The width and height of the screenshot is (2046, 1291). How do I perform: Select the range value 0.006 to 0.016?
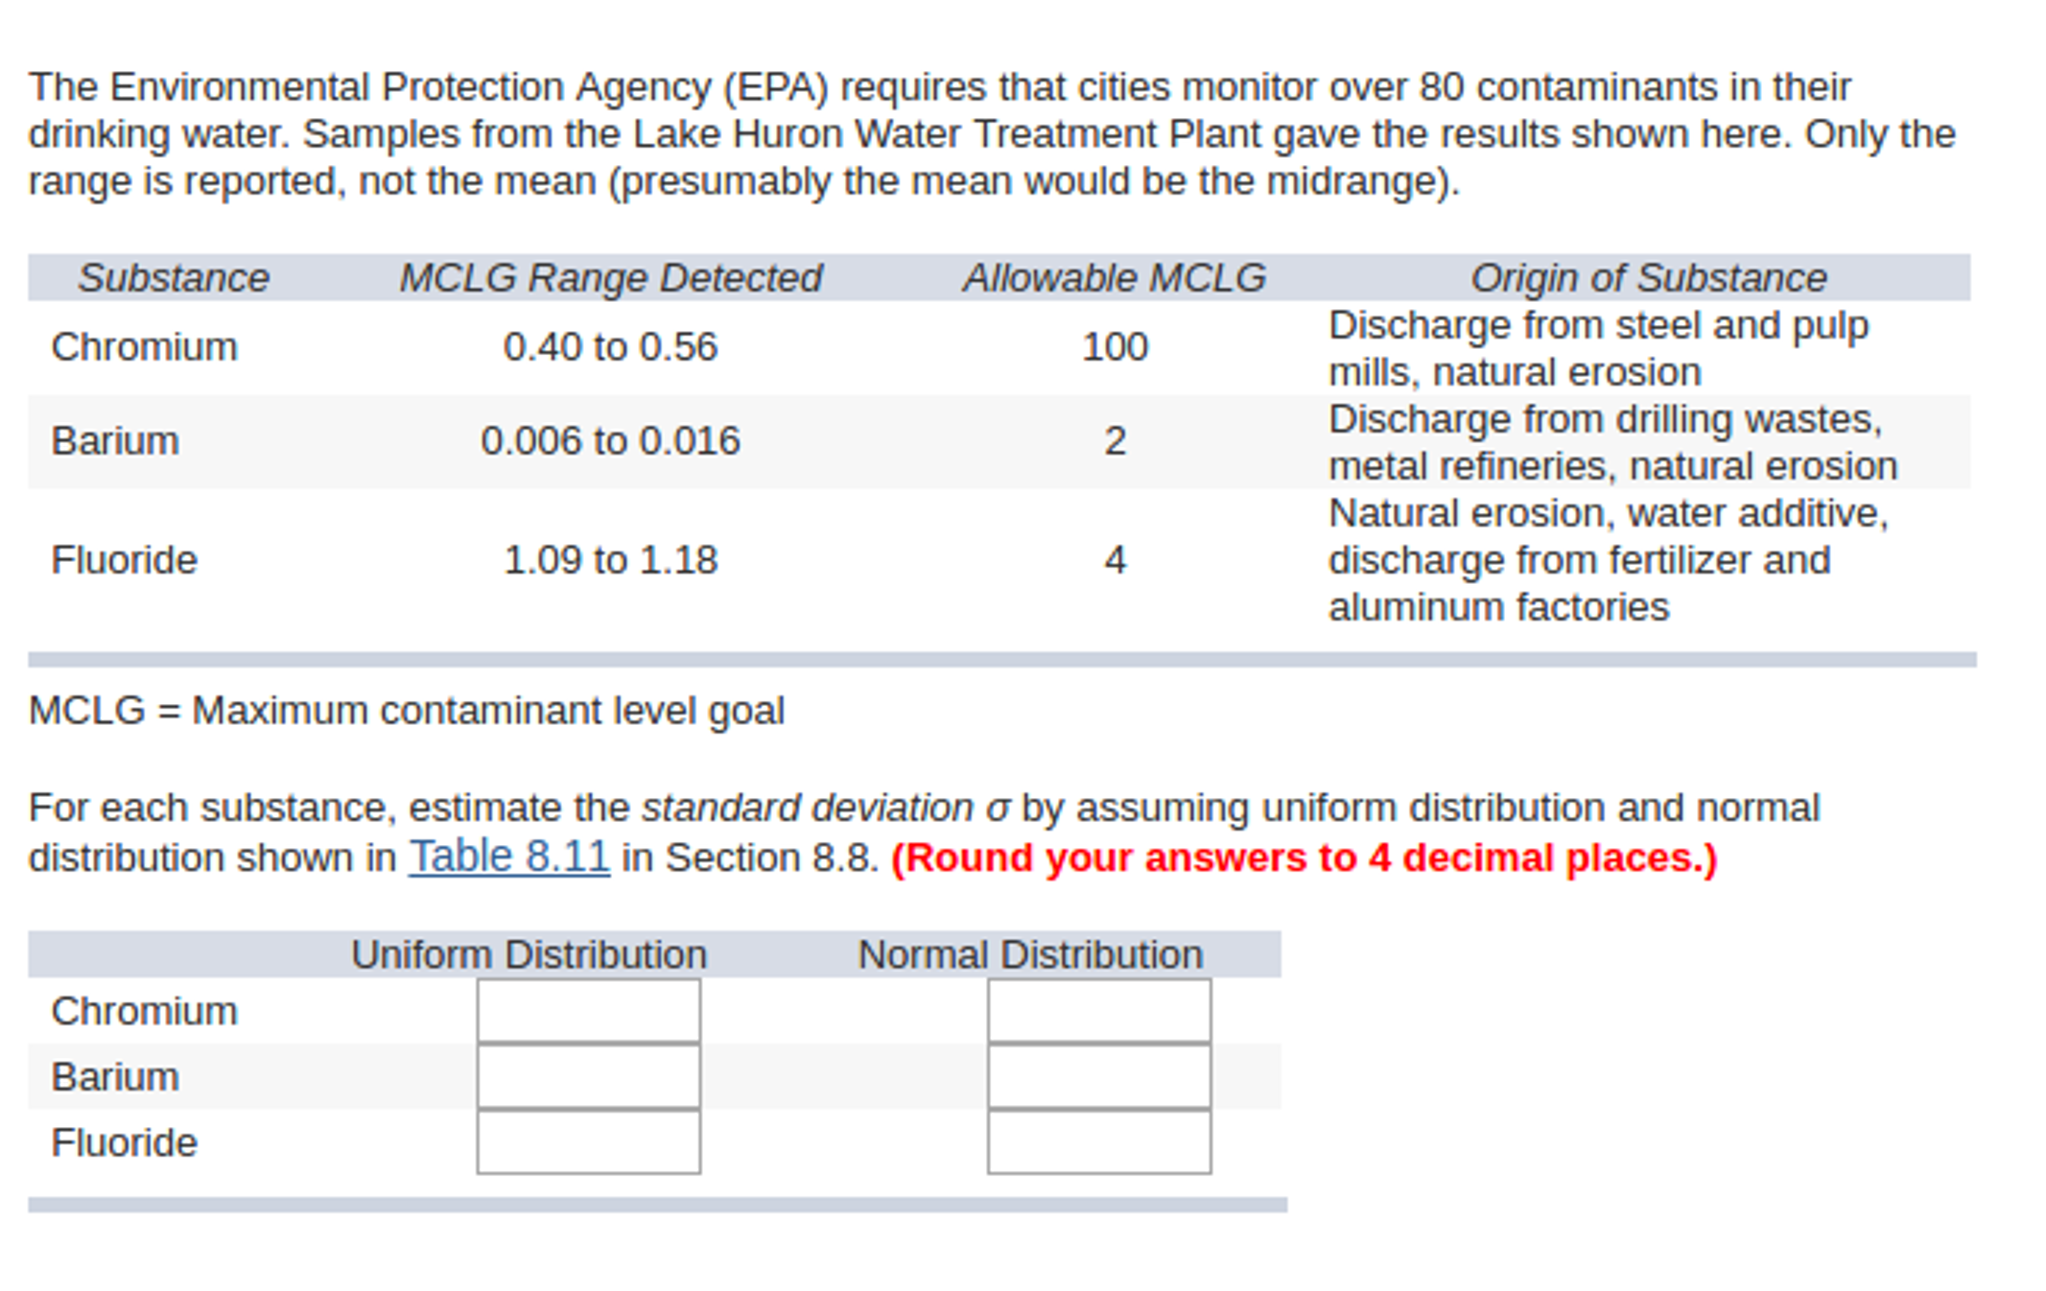(x=610, y=440)
